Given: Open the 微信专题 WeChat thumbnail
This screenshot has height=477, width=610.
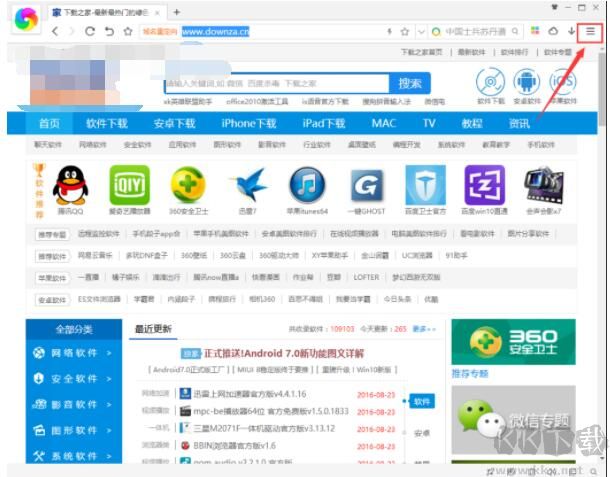Looking at the screenshot, I should pyautogui.click(x=514, y=420).
